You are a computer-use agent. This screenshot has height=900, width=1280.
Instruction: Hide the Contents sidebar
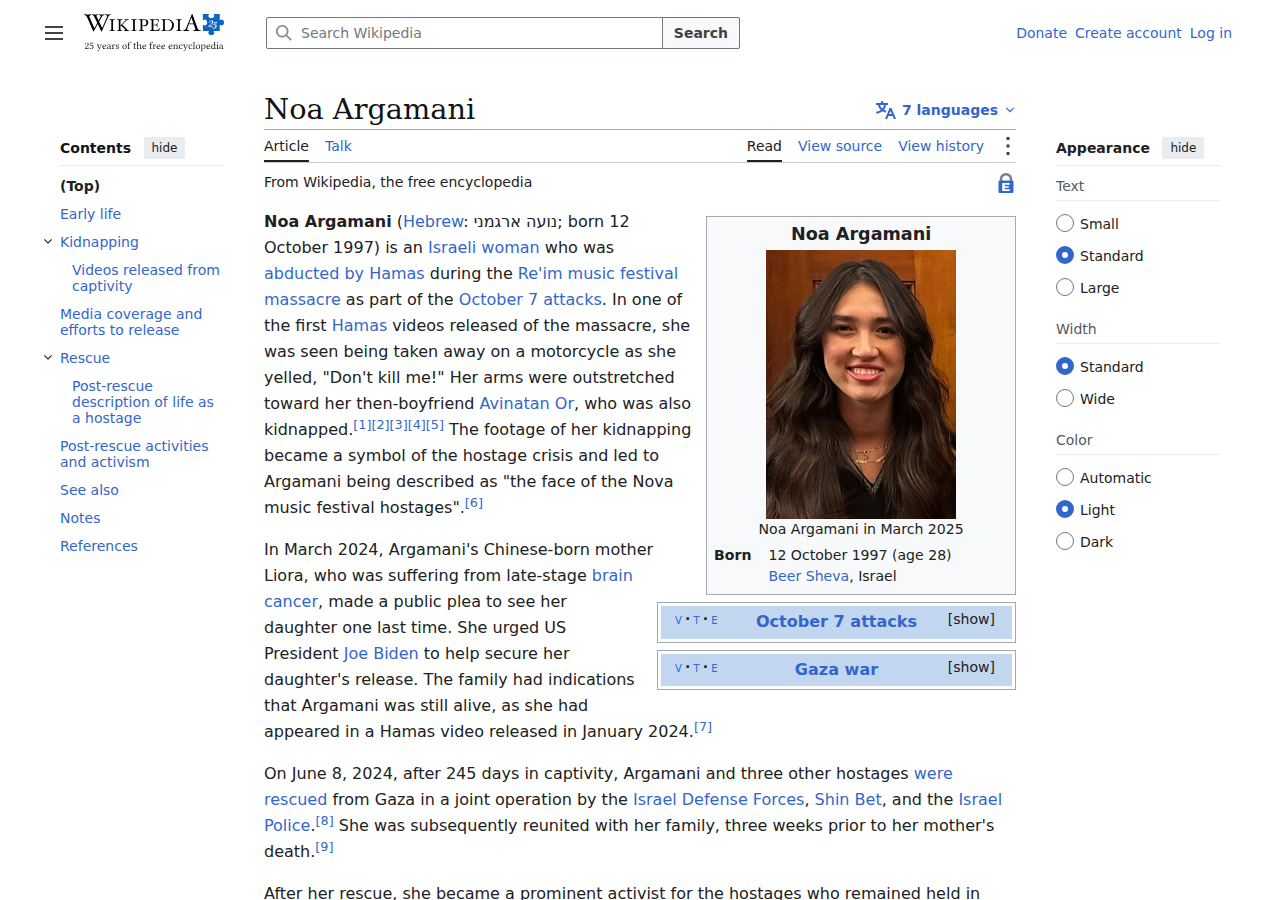[164, 148]
